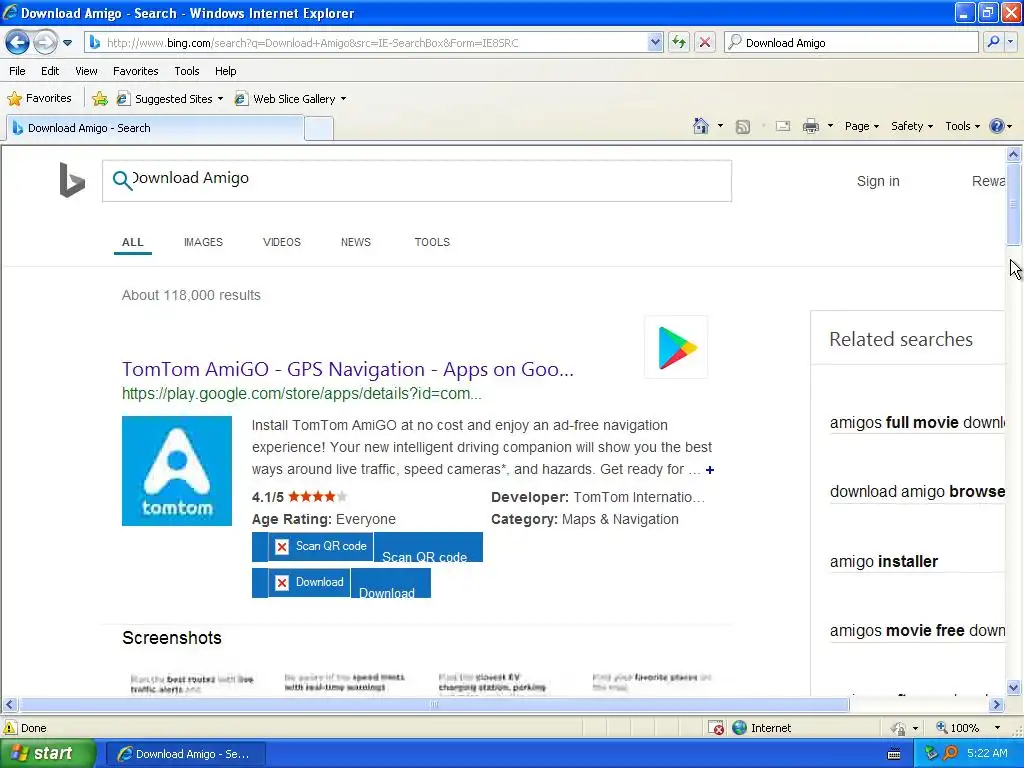Click the Refresh page icon
Screen dimensions: 1024x768
(x=679, y=43)
